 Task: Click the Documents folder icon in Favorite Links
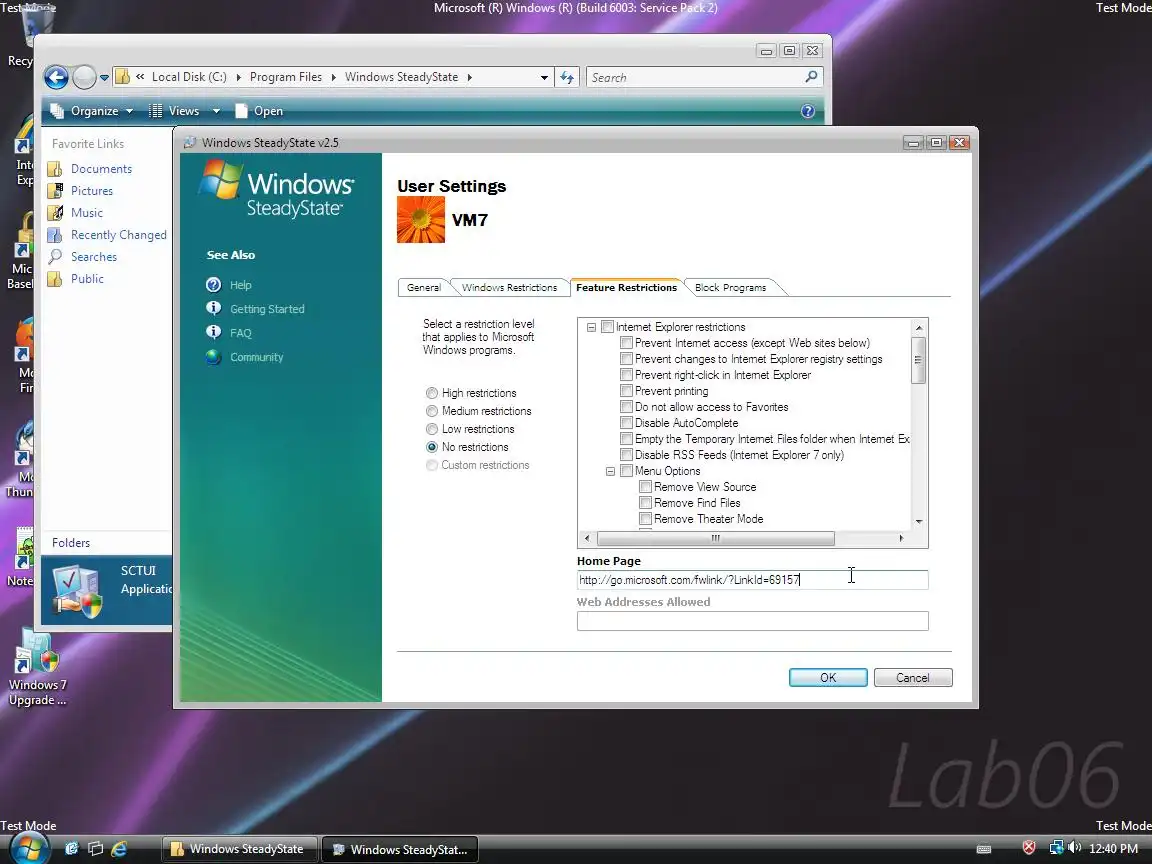click(55, 169)
